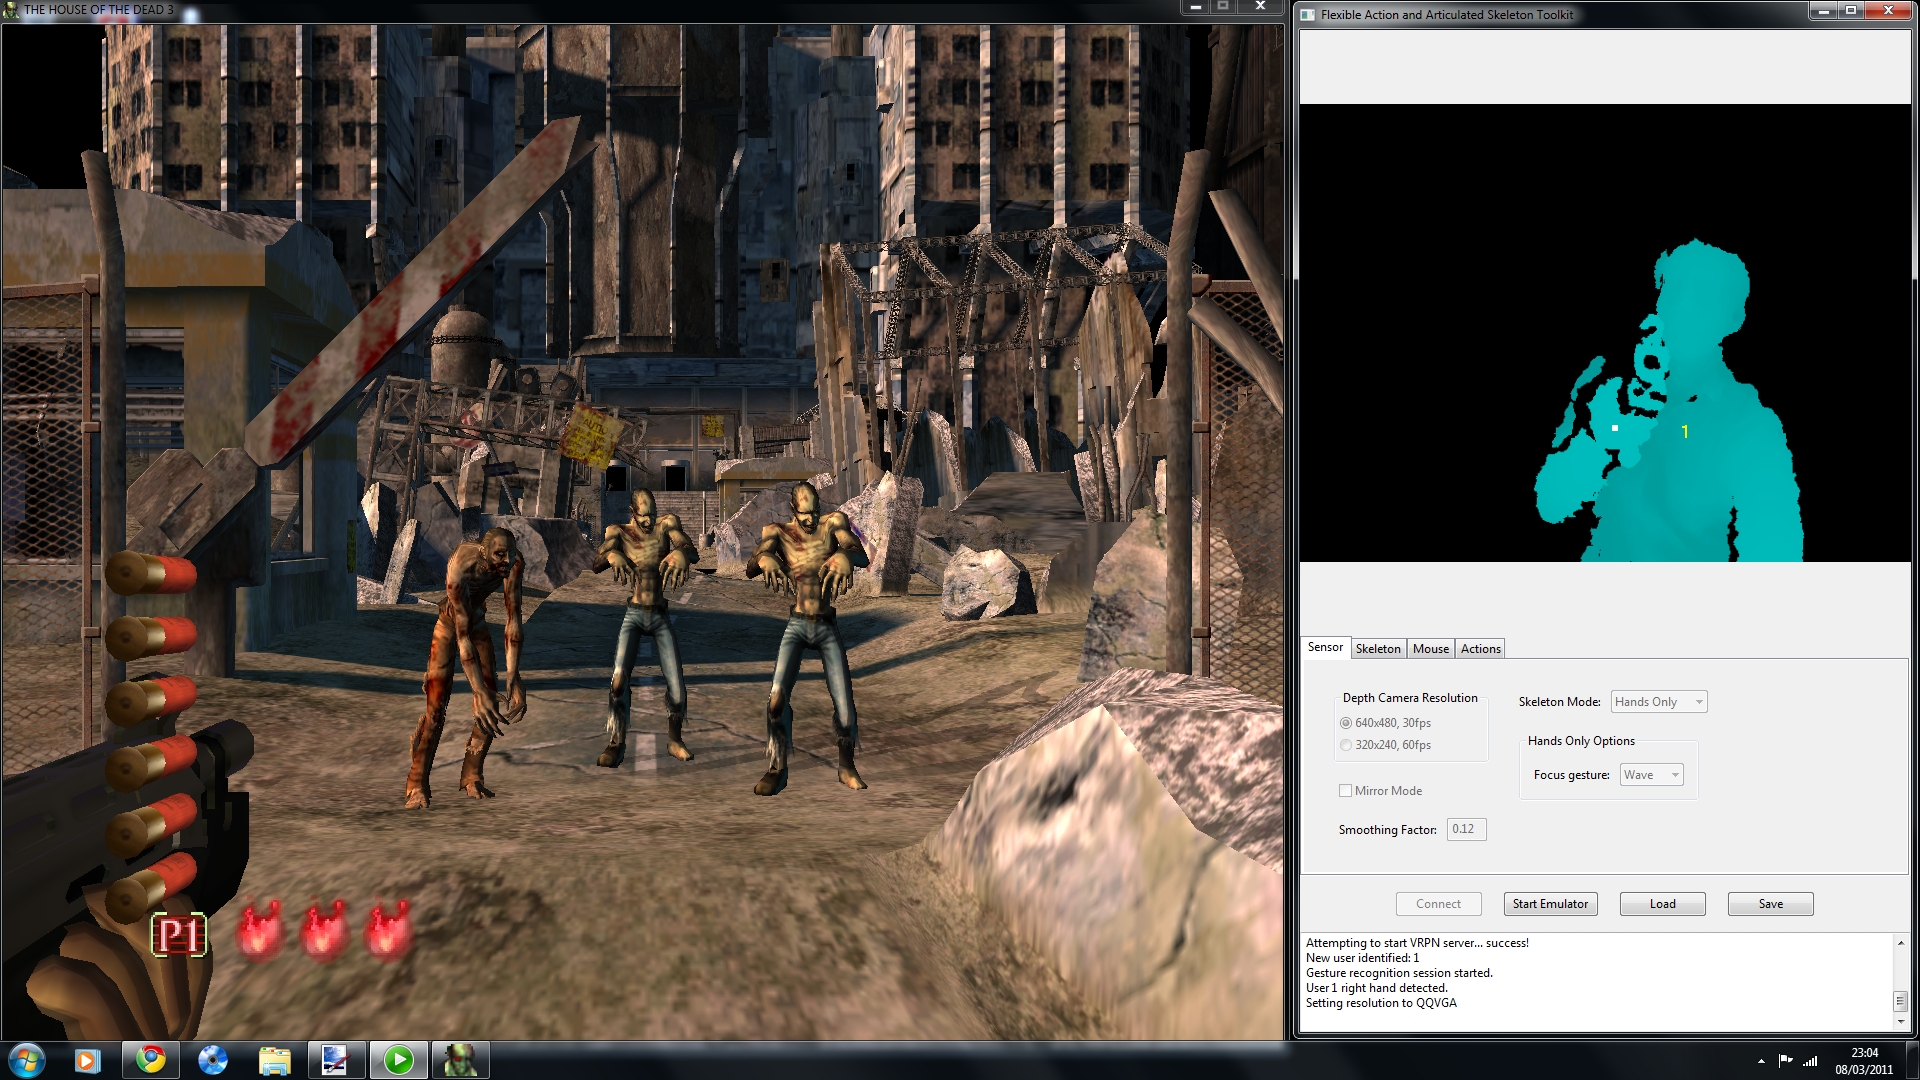Launch Windows Media Player from taskbar
The height and width of the screenshot is (1080, 1920).
tap(86, 1060)
